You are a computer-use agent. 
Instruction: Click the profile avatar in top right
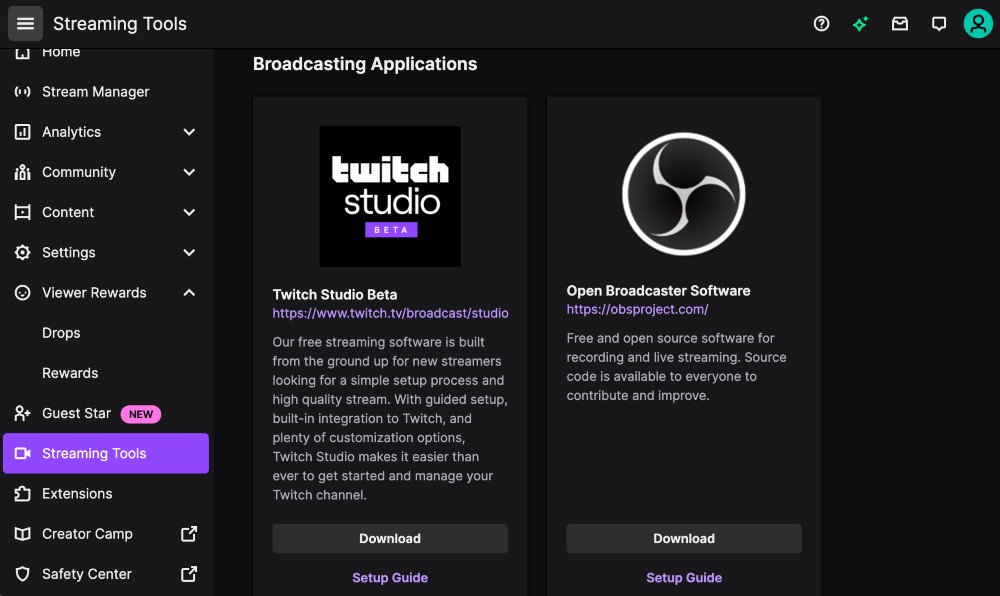click(x=977, y=23)
